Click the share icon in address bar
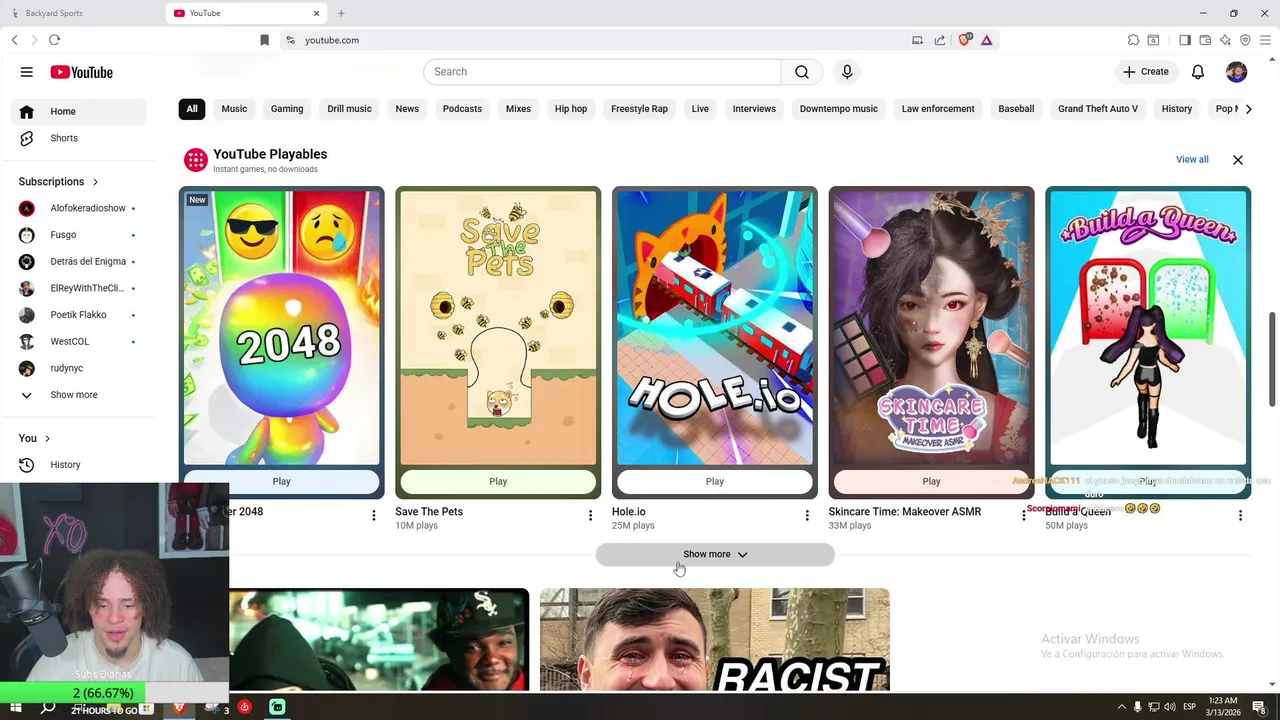The width and height of the screenshot is (1280, 720). click(x=940, y=40)
